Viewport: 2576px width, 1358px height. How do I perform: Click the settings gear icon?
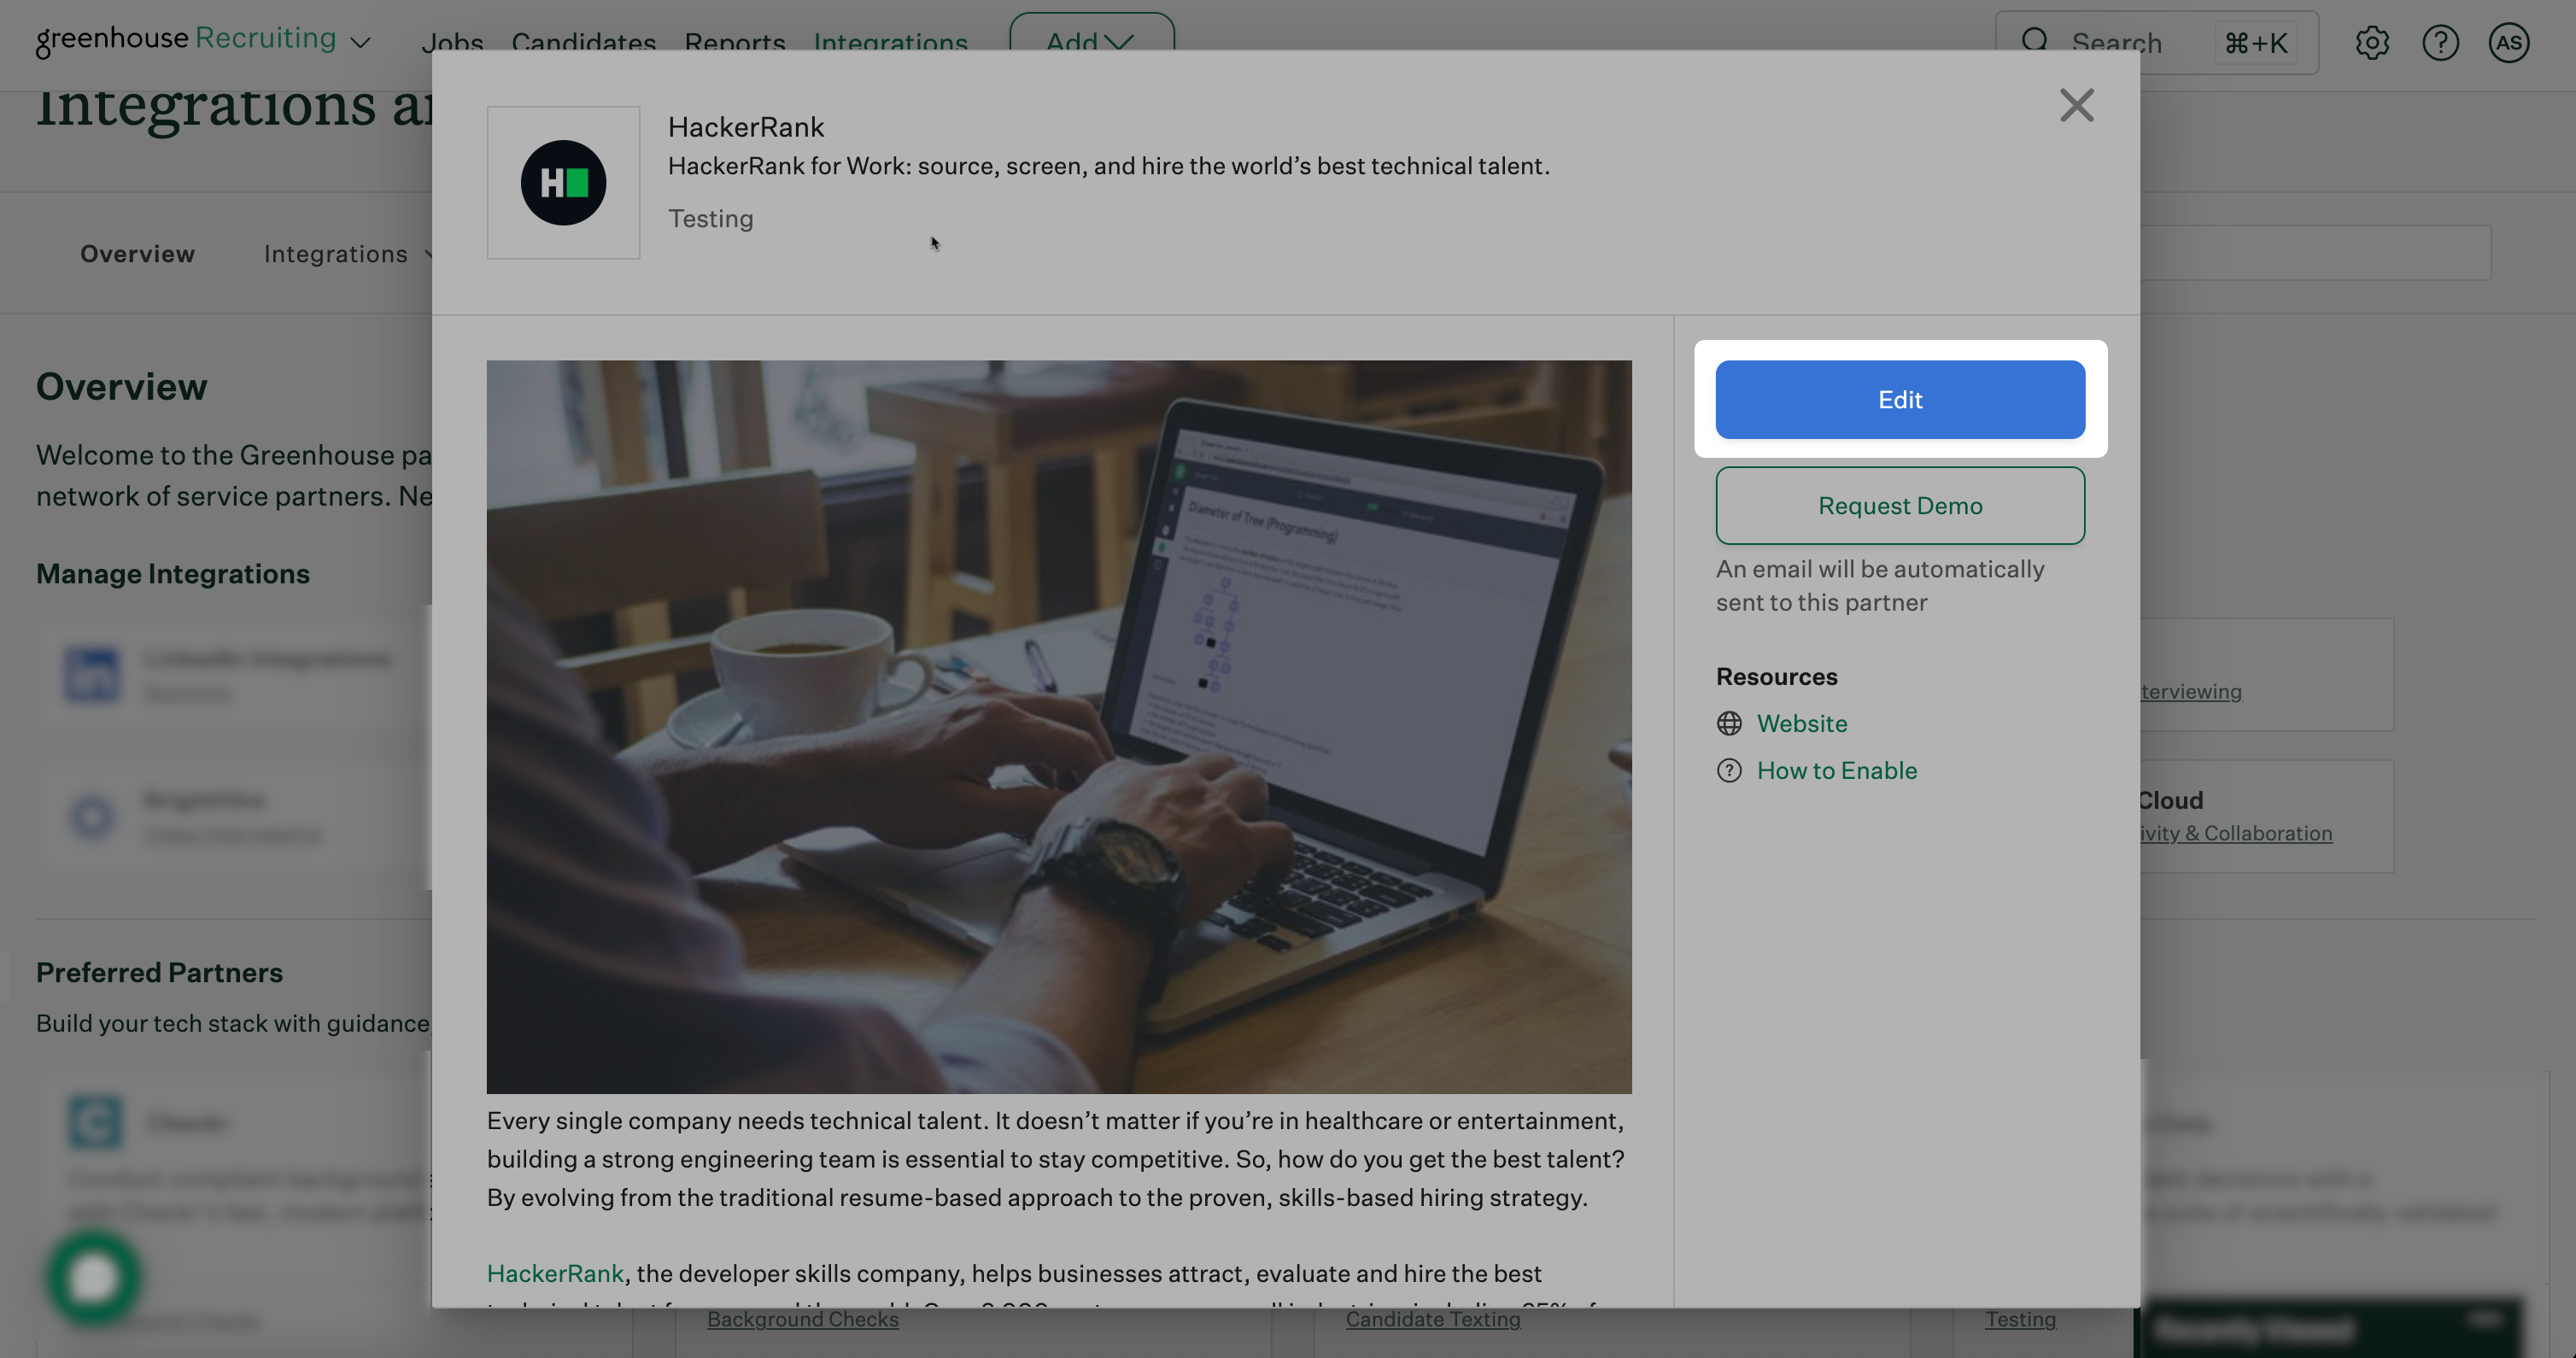[2371, 43]
